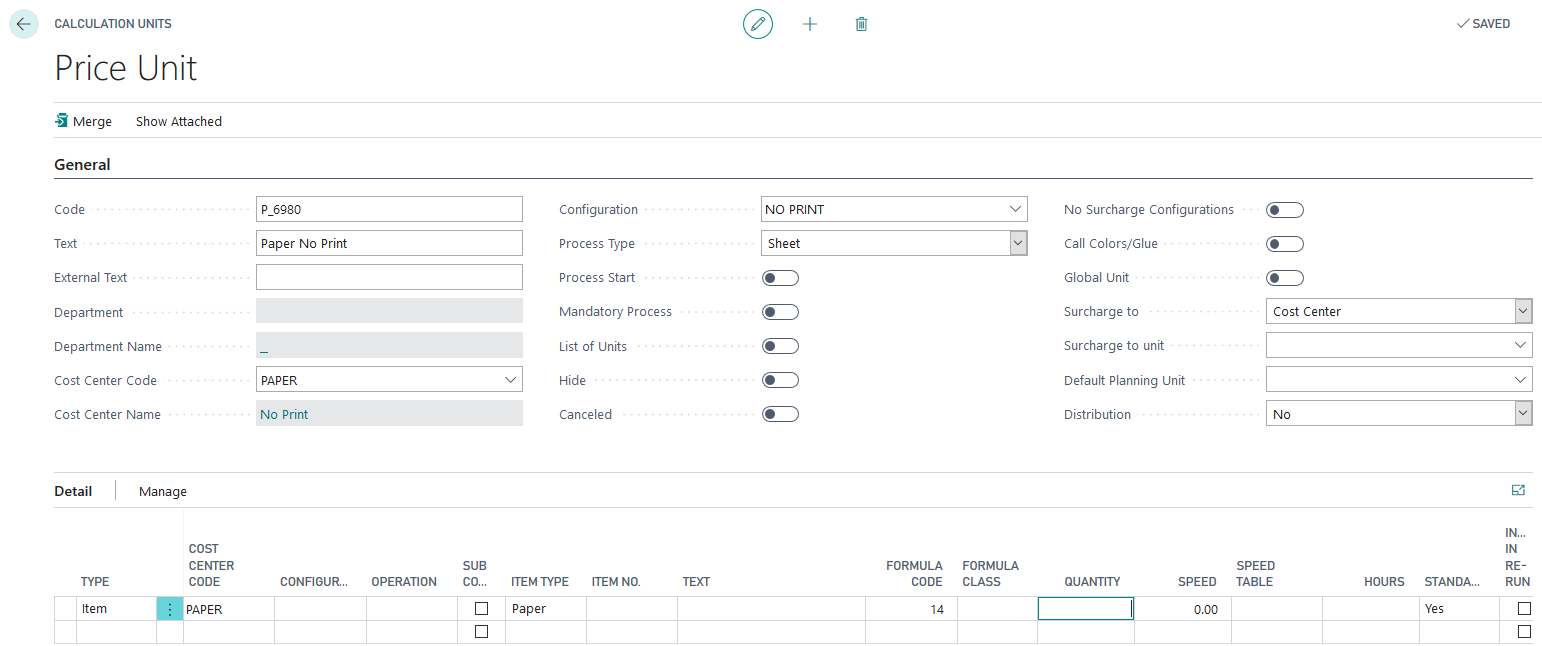Image resolution: width=1542 pixels, height=646 pixels.
Task: Click the pencil edit icon
Action: (758, 24)
